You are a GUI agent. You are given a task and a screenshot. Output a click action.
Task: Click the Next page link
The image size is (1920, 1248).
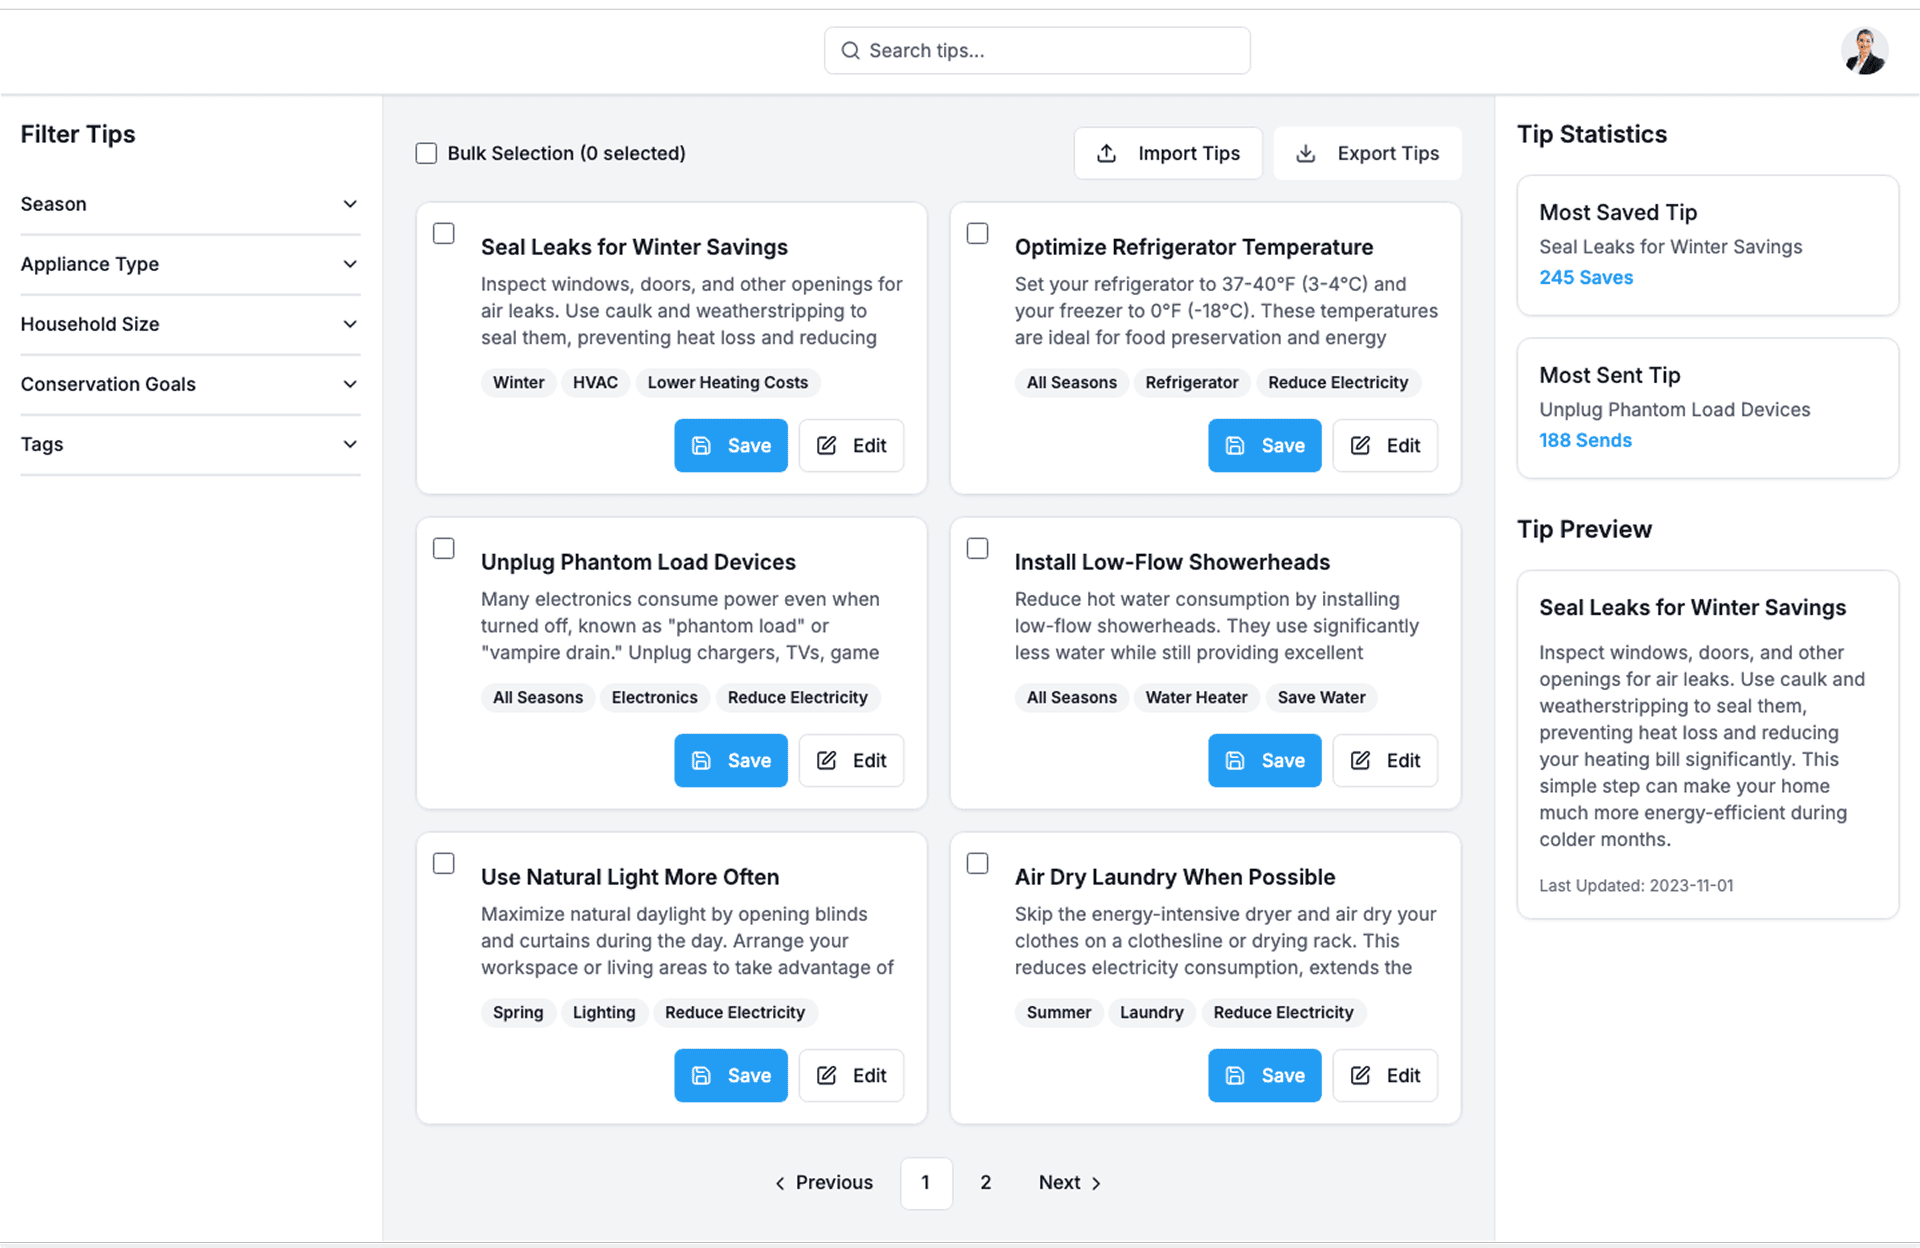pyautogui.click(x=1069, y=1183)
